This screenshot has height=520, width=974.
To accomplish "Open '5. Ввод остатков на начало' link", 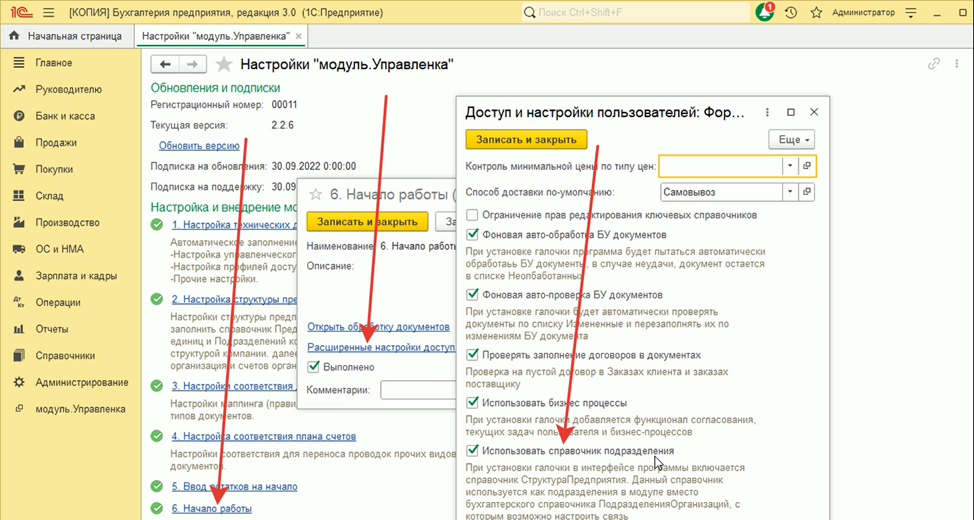I will [235, 486].
